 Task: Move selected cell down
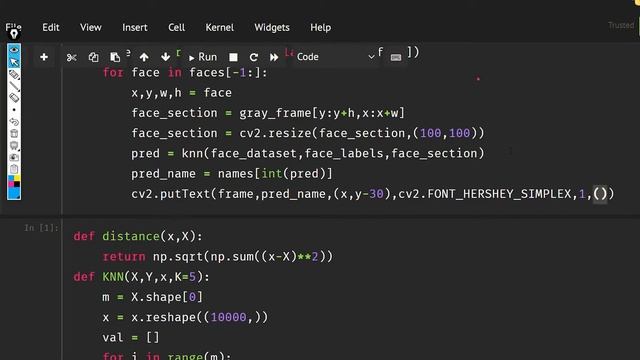(x=165, y=57)
